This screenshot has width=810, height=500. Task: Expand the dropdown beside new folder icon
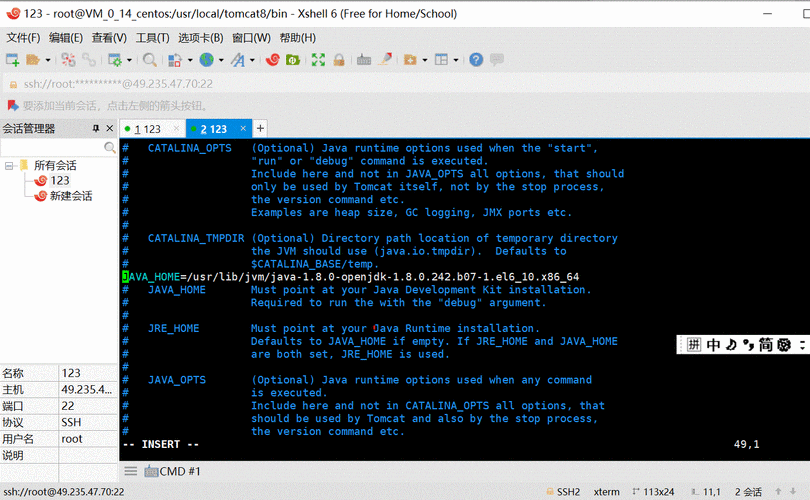pos(425,60)
